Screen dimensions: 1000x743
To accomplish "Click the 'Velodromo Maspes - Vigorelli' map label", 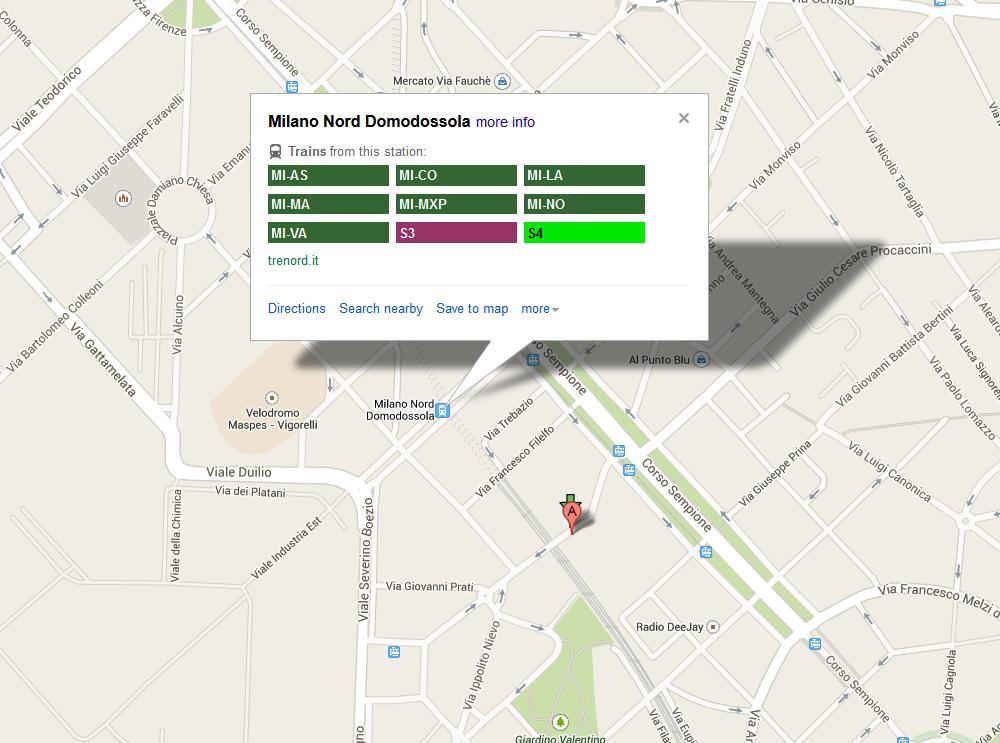I will [x=272, y=419].
